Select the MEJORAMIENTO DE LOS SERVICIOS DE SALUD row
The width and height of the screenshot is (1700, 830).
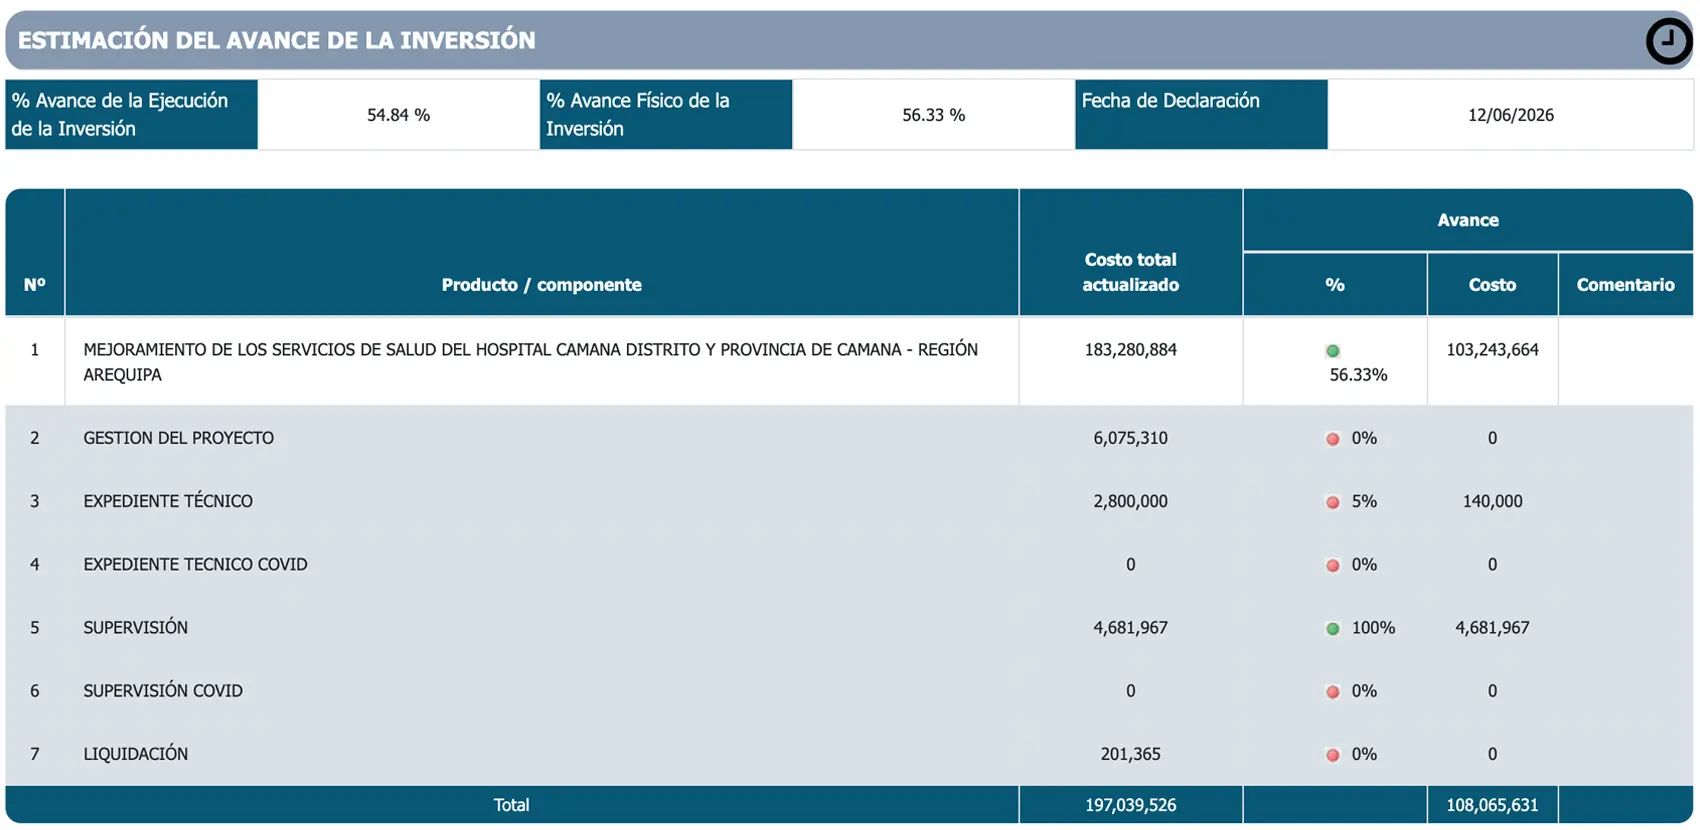849,362
